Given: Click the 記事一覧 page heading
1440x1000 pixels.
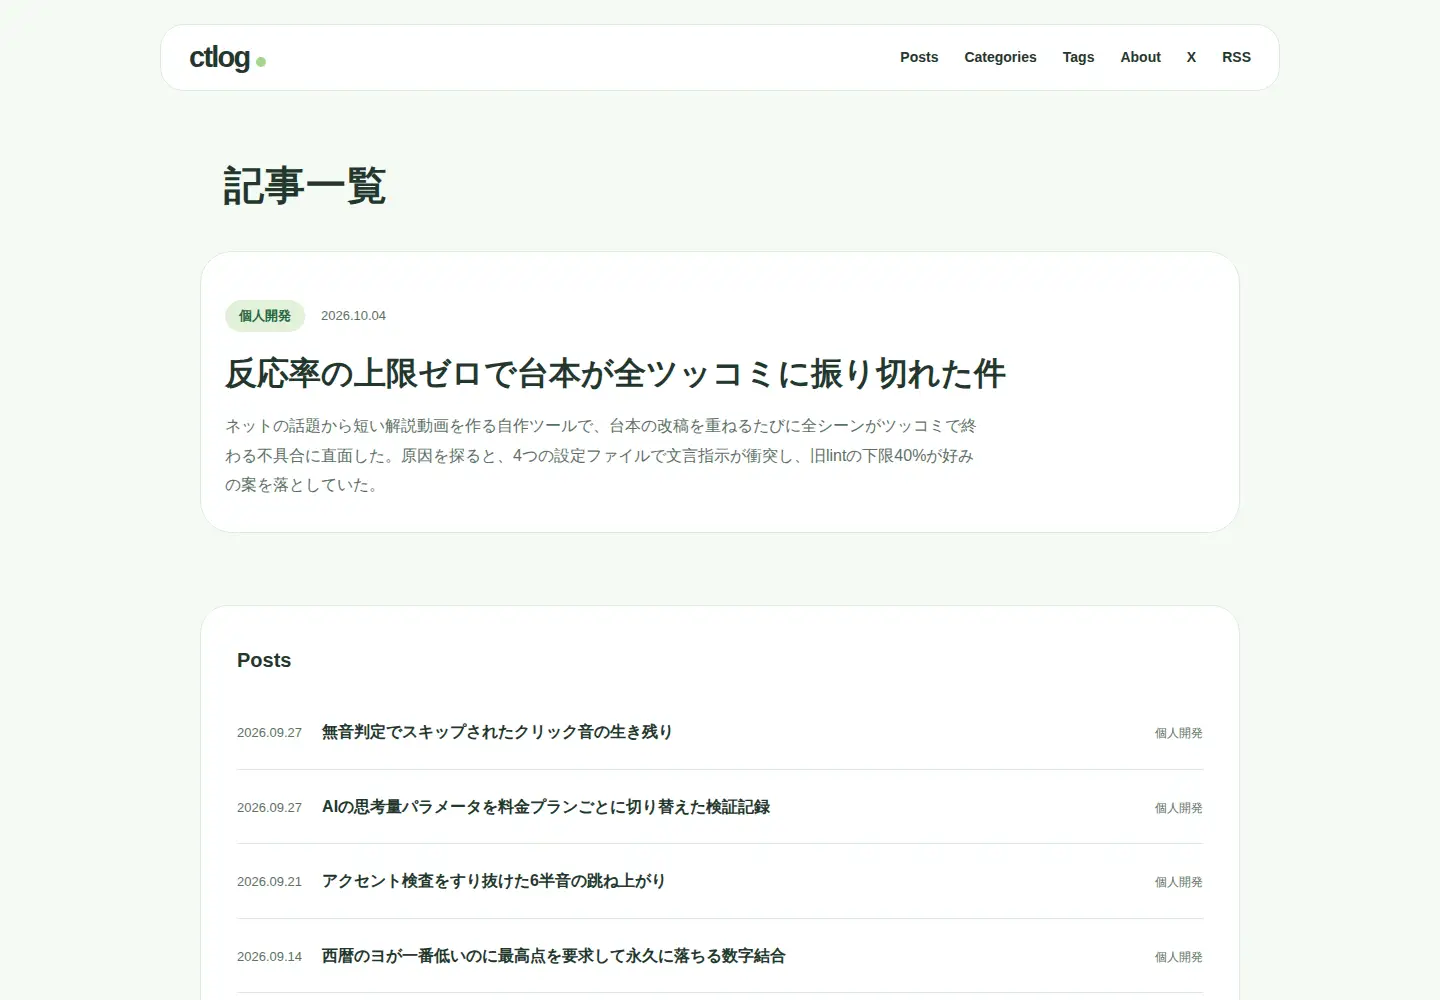Looking at the screenshot, I should coord(304,186).
